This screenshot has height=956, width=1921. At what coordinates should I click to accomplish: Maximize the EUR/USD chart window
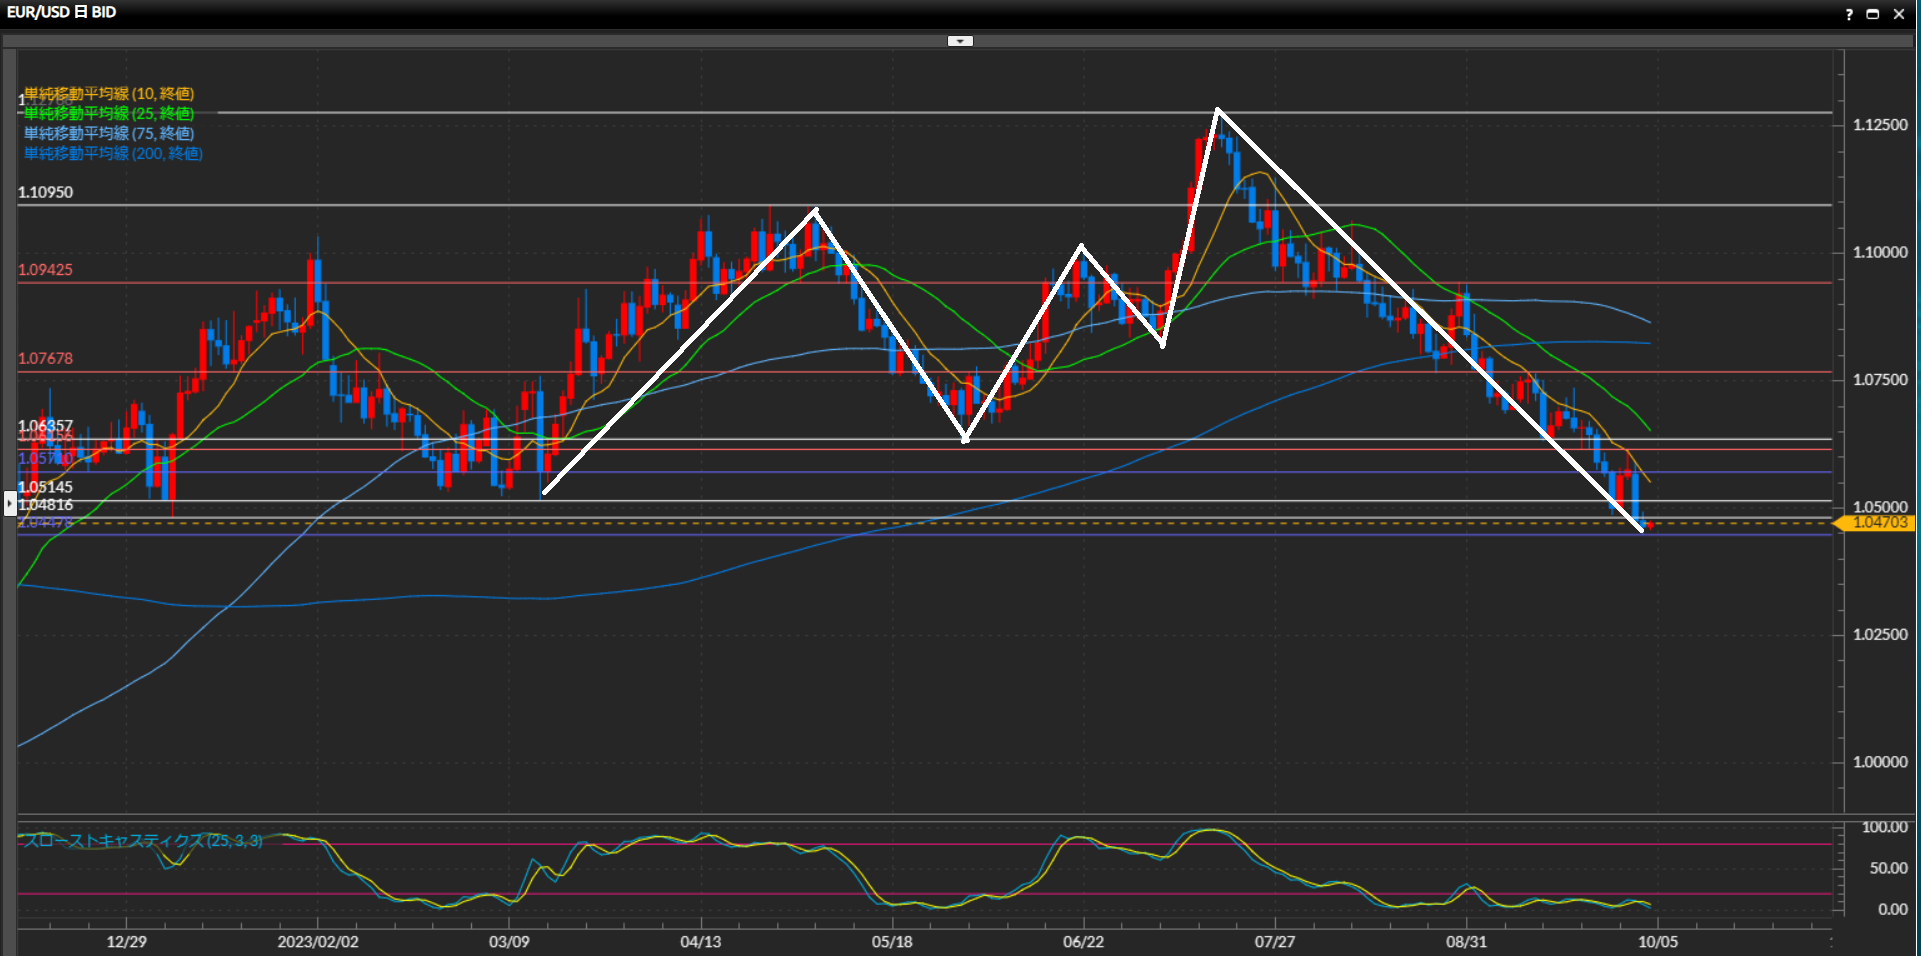(1873, 14)
